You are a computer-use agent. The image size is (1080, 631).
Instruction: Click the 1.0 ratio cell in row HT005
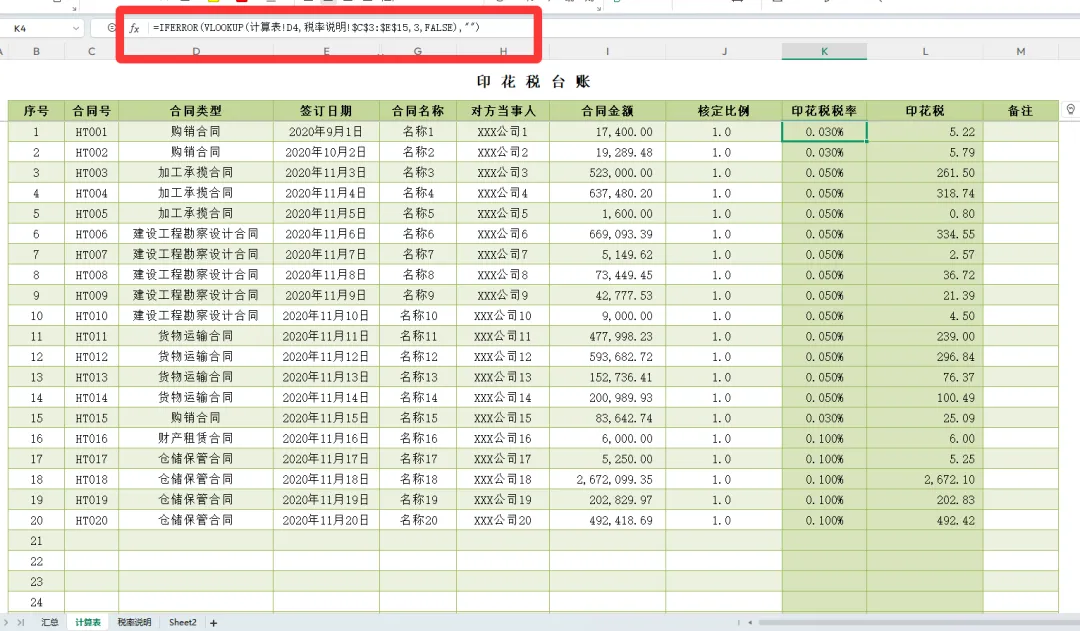point(724,214)
